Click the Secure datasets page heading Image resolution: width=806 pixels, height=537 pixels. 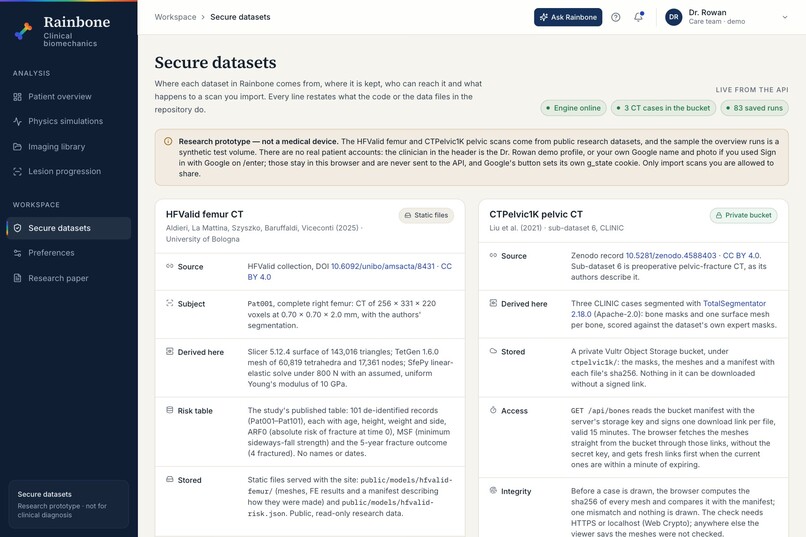pos(215,62)
